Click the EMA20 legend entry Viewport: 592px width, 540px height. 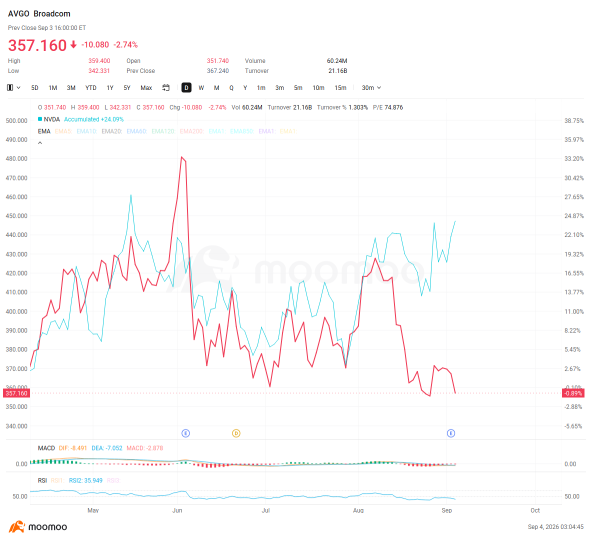111,131
